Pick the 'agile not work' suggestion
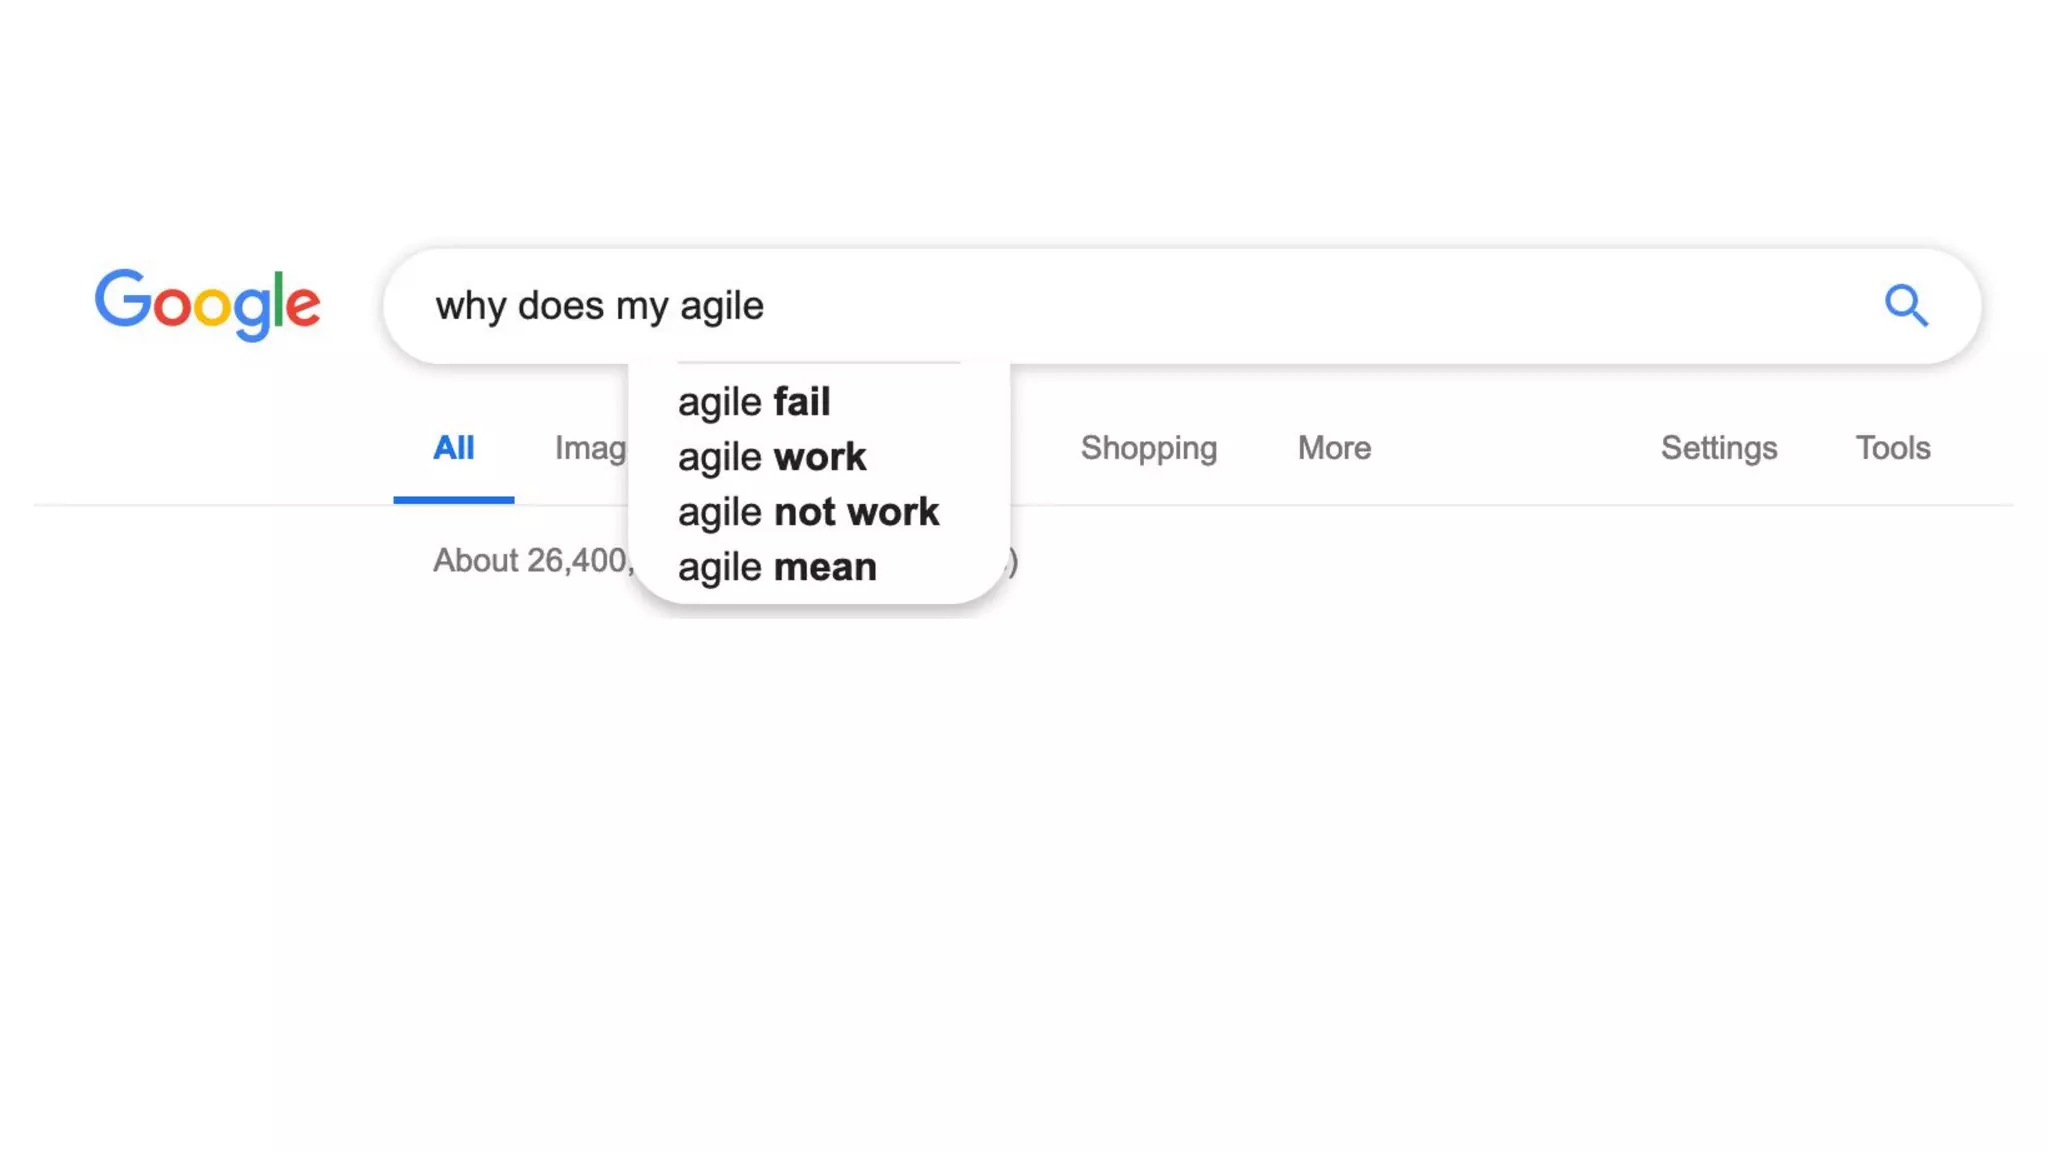Viewport: 2048px width, 1152px height. pyautogui.click(x=808, y=512)
